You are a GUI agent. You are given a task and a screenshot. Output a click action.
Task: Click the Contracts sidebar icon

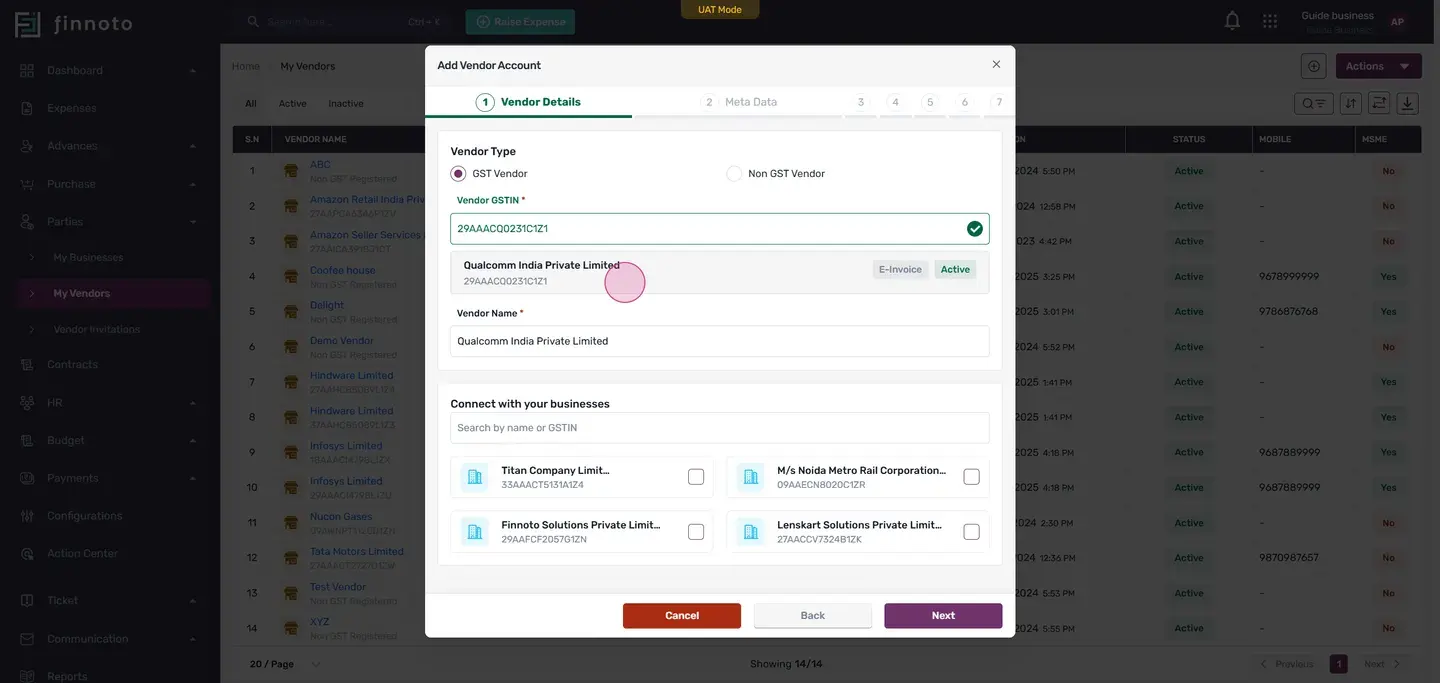(28, 365)
